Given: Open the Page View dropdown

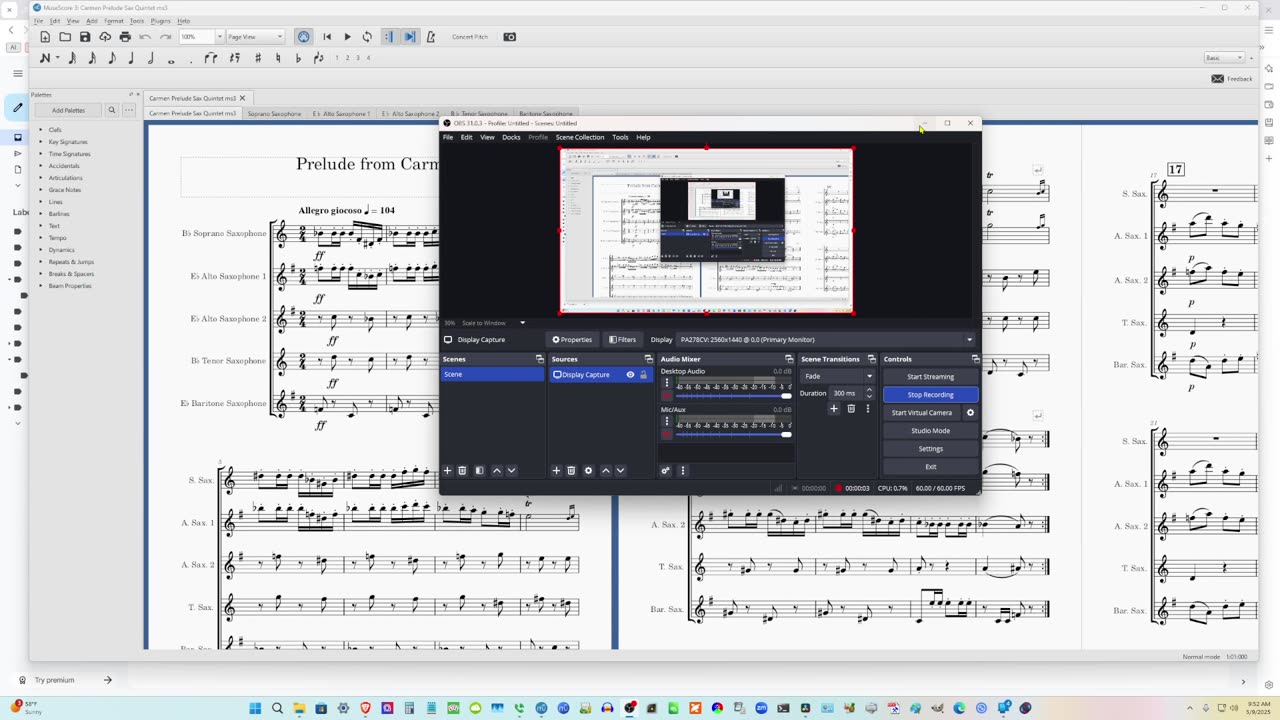Looking at the screenshot, I should tap(255, 37).
